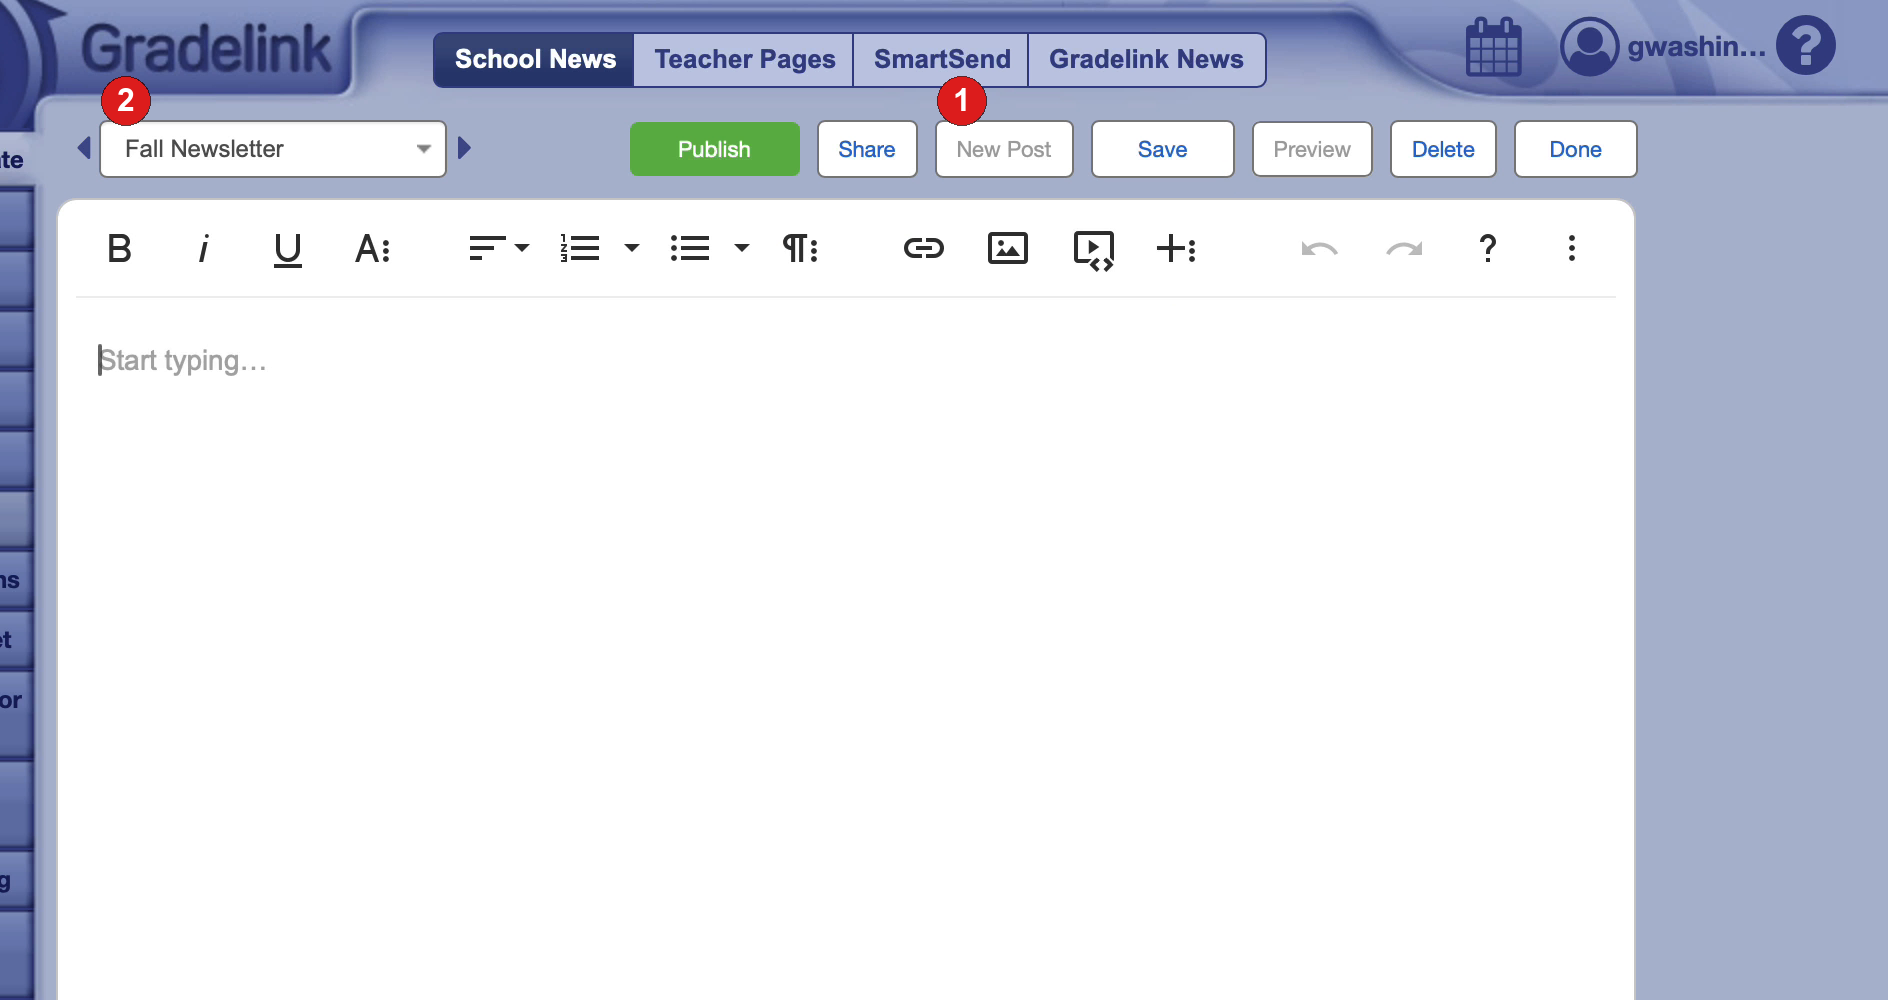The image size is (1888, 1000).
Task: Open paragraph format options
Action: (800, 248)
